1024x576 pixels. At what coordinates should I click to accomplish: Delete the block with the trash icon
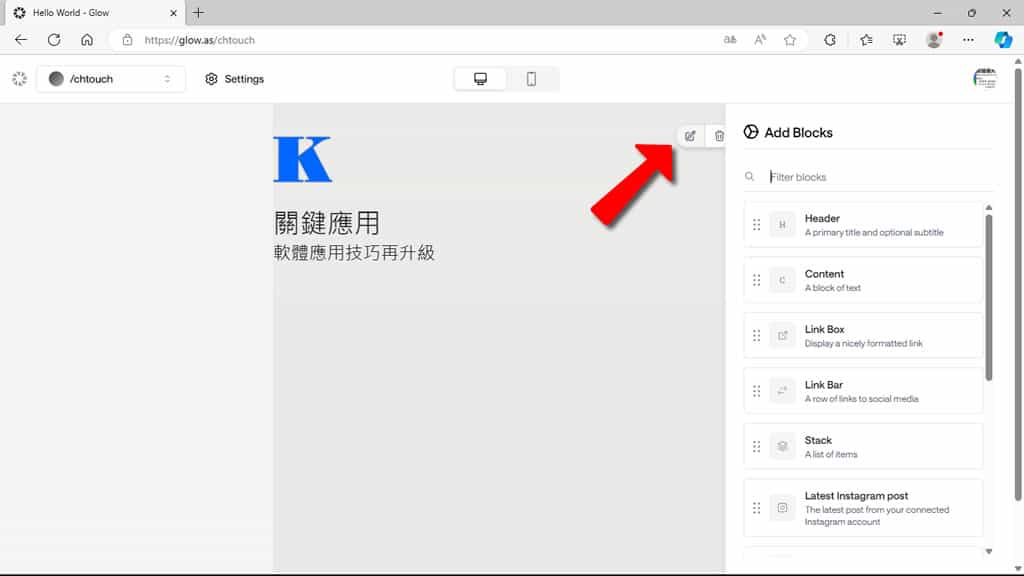point(718,136)
